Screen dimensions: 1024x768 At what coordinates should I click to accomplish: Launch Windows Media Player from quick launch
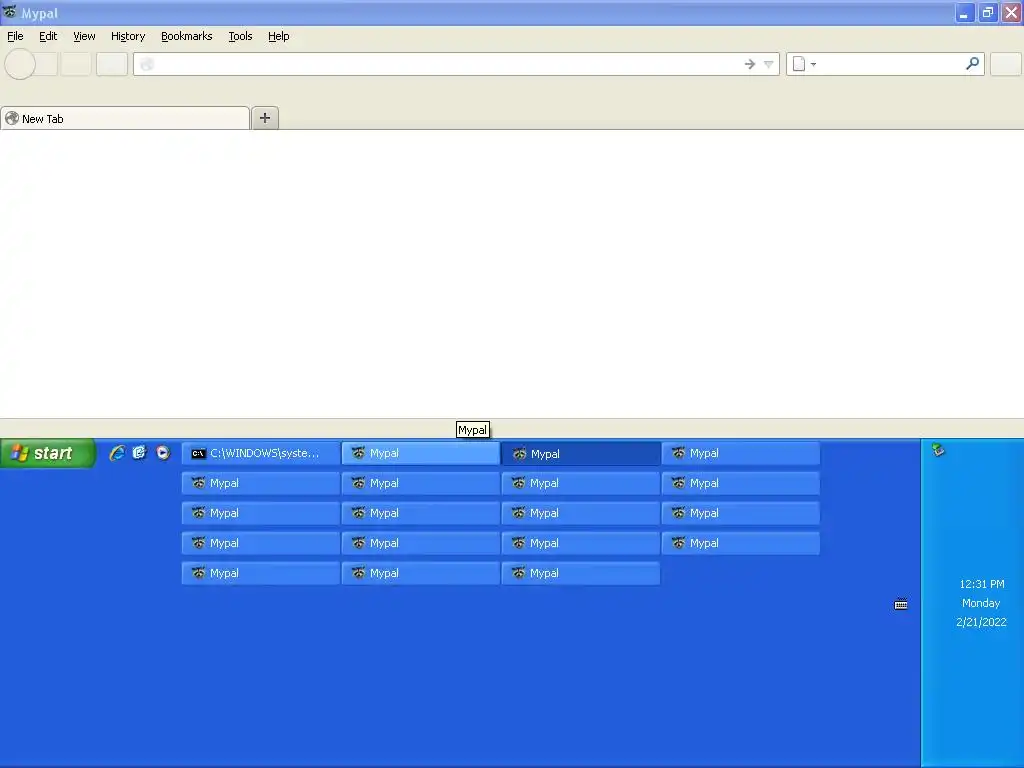(163, 453)
